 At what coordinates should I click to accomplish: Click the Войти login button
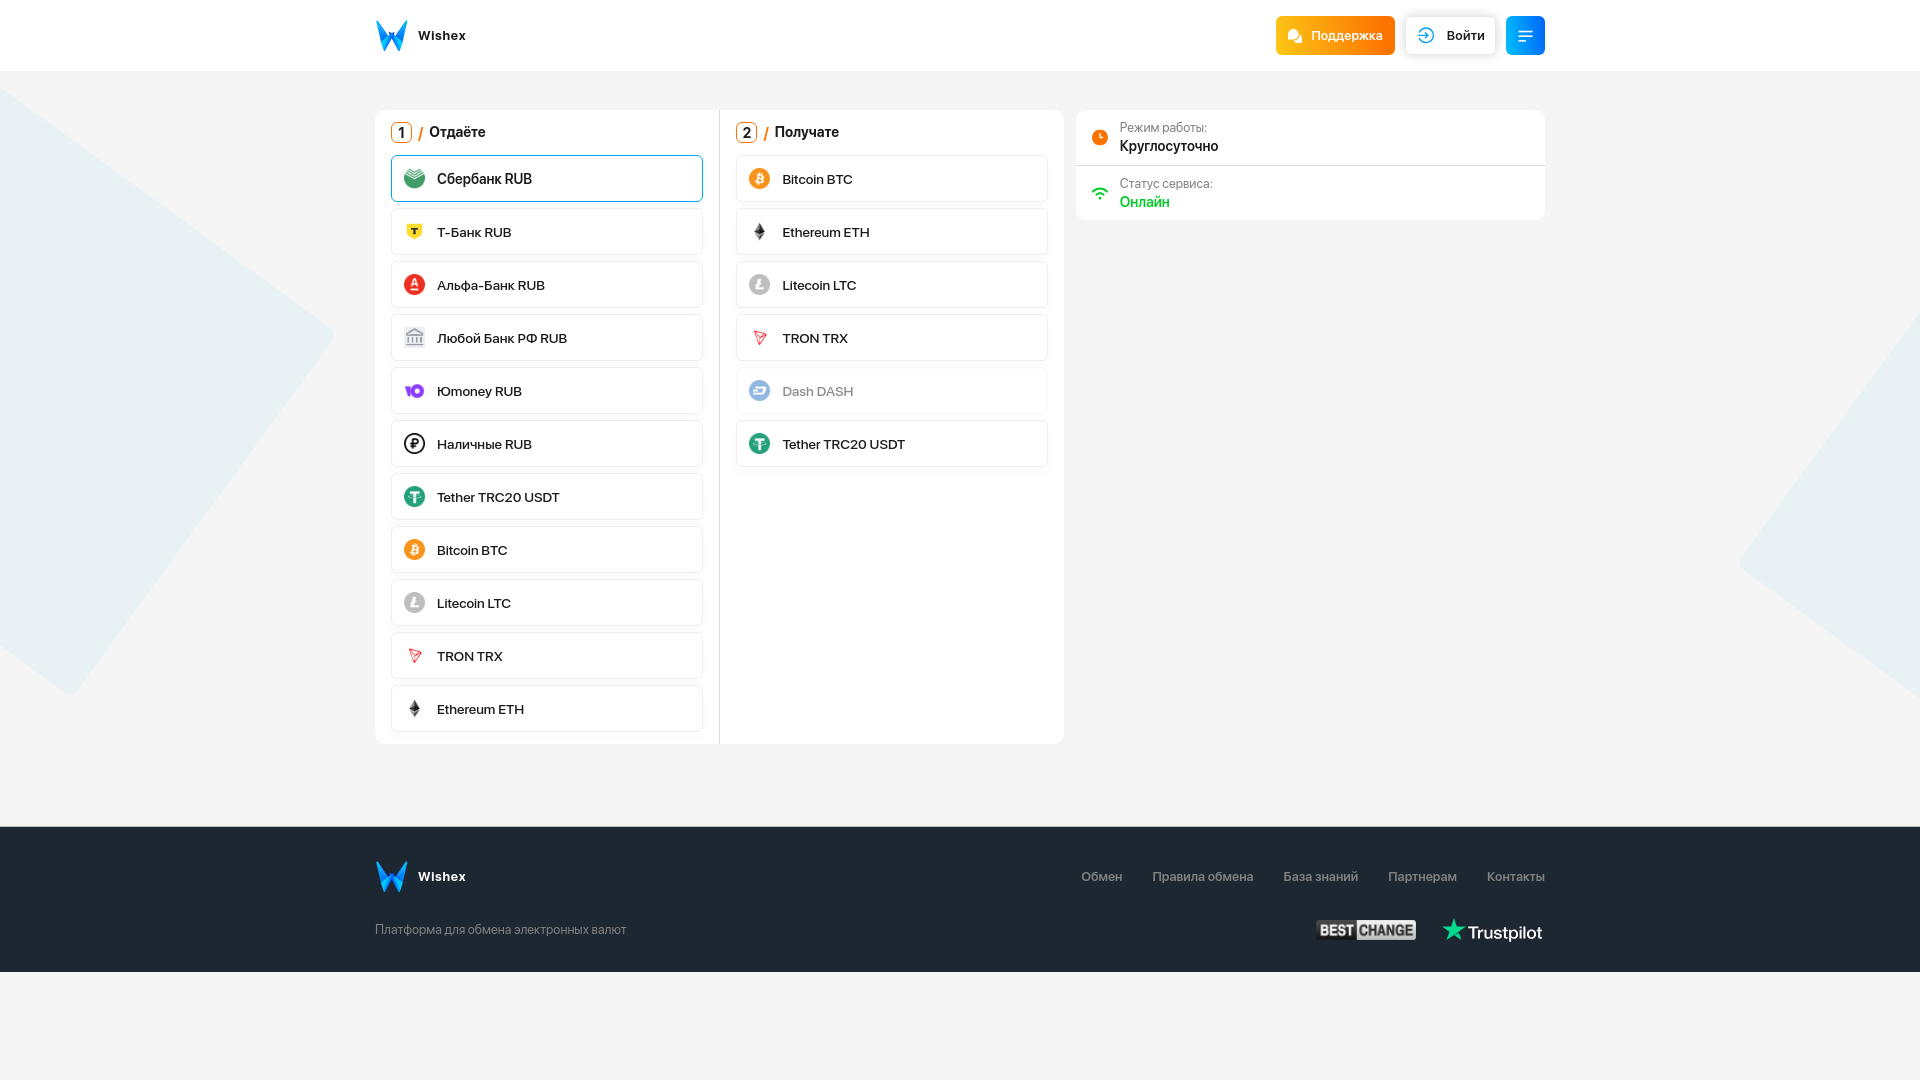1450,36
